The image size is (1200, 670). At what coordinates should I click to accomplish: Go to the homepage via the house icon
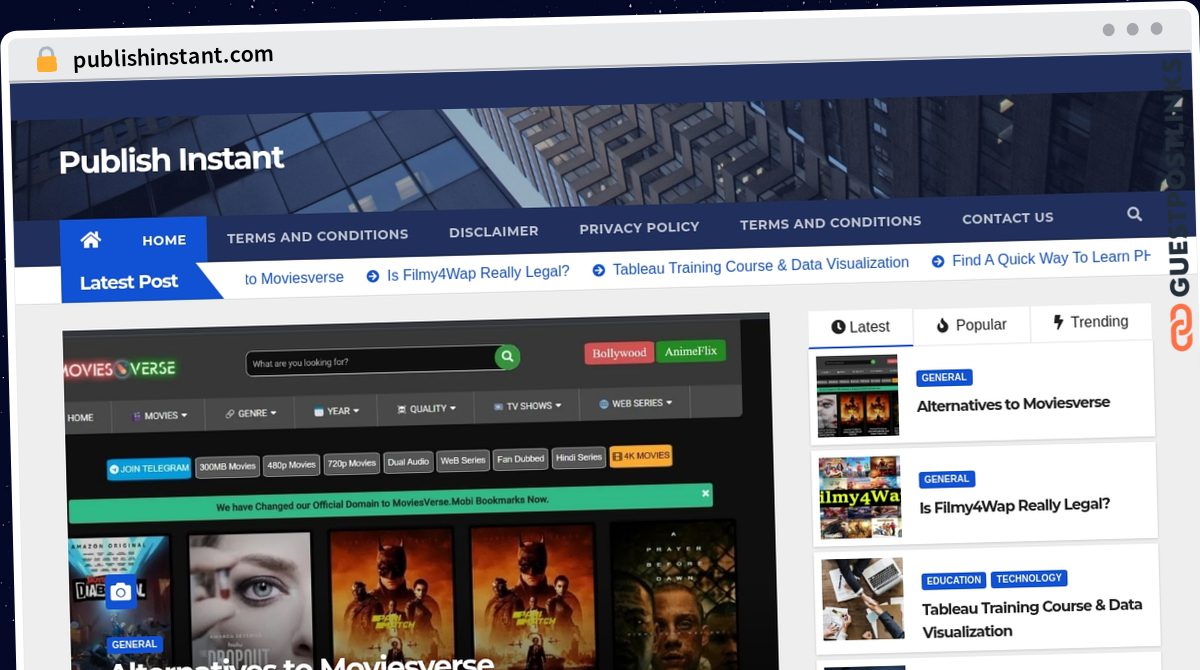point(91,239)
